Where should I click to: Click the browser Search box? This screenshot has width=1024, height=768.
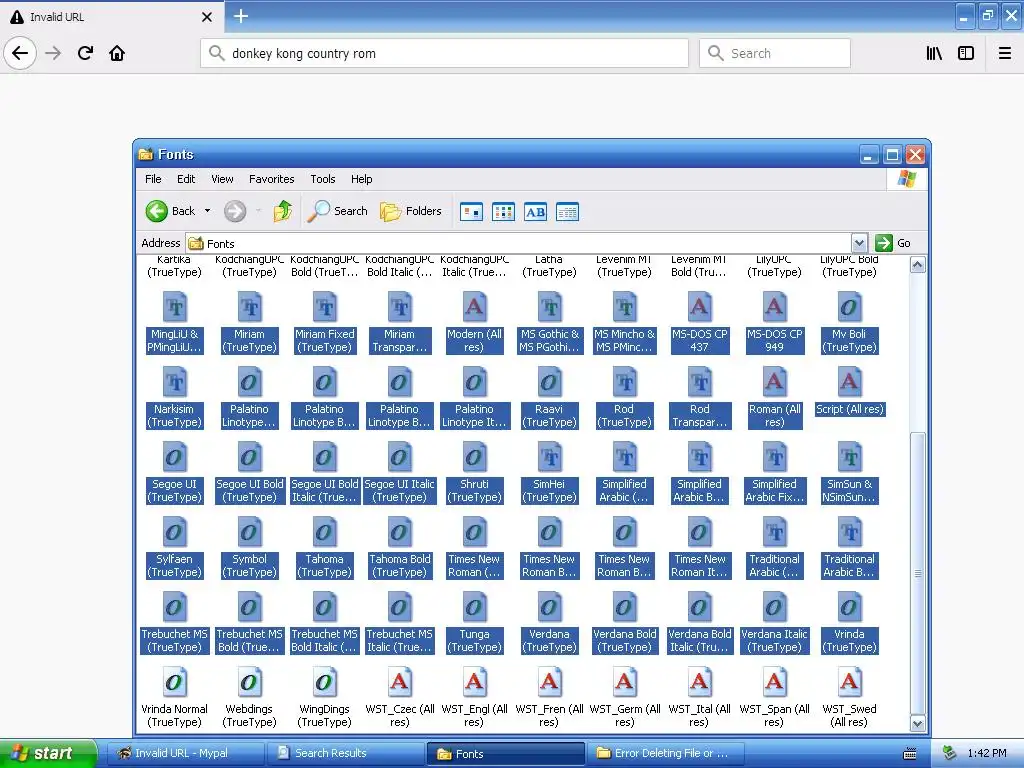(x=775, y=53)
